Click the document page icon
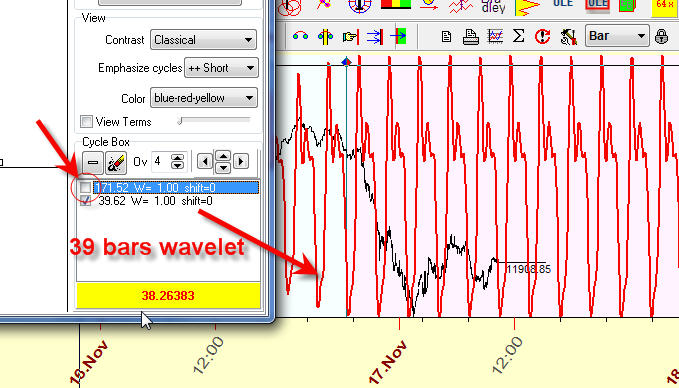The width and height of the screenshot is (679, 388). pos(446,36)
